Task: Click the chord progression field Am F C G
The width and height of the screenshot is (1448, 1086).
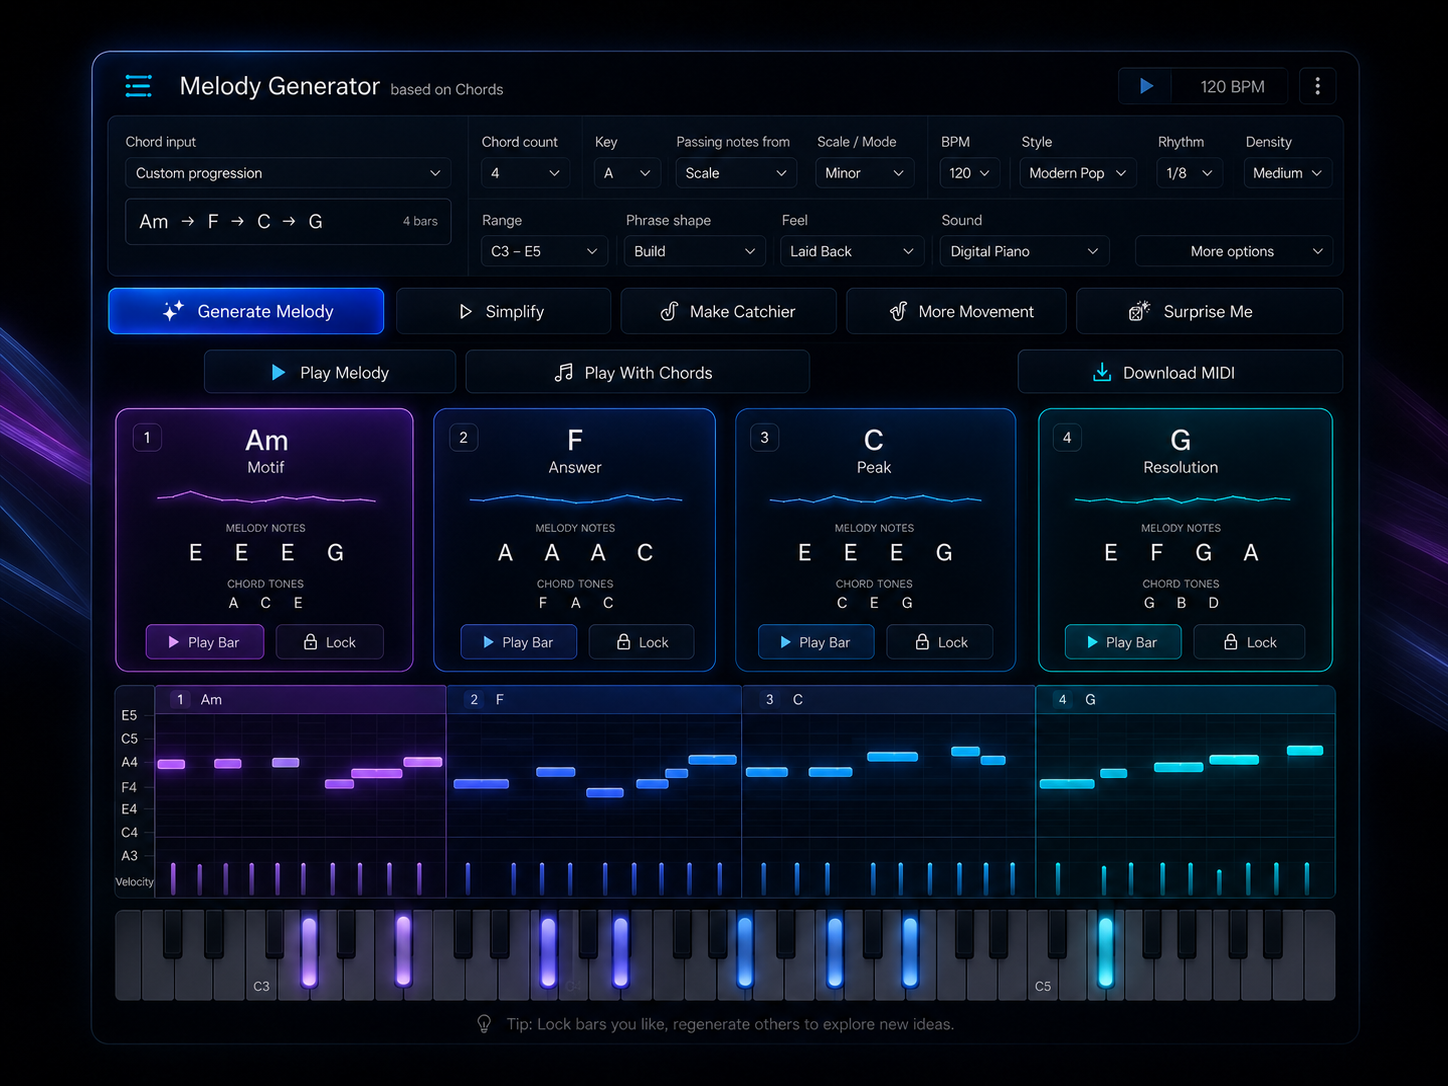Action: point(288,221)
